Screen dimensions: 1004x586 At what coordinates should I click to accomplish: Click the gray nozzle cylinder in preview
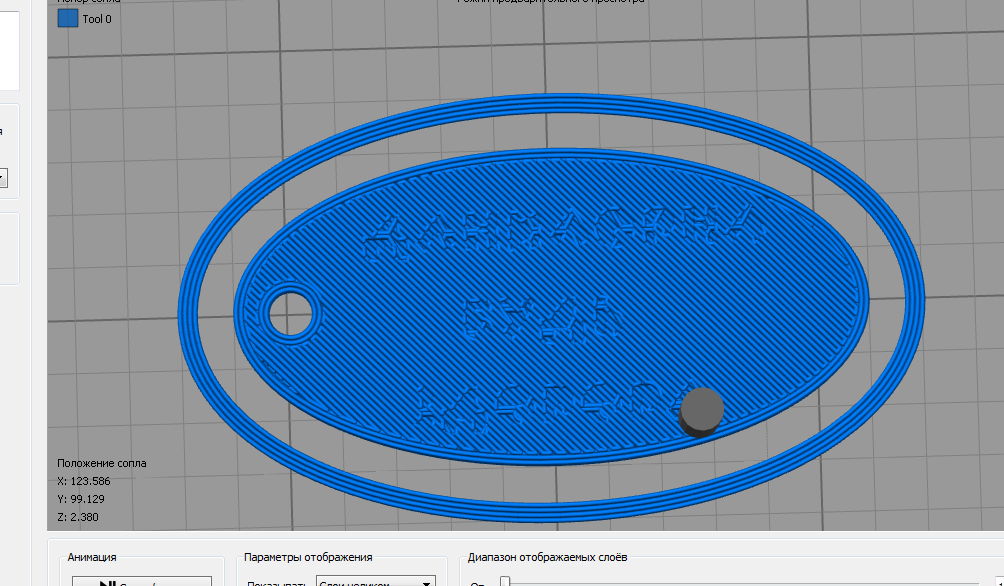pos(701,410)
